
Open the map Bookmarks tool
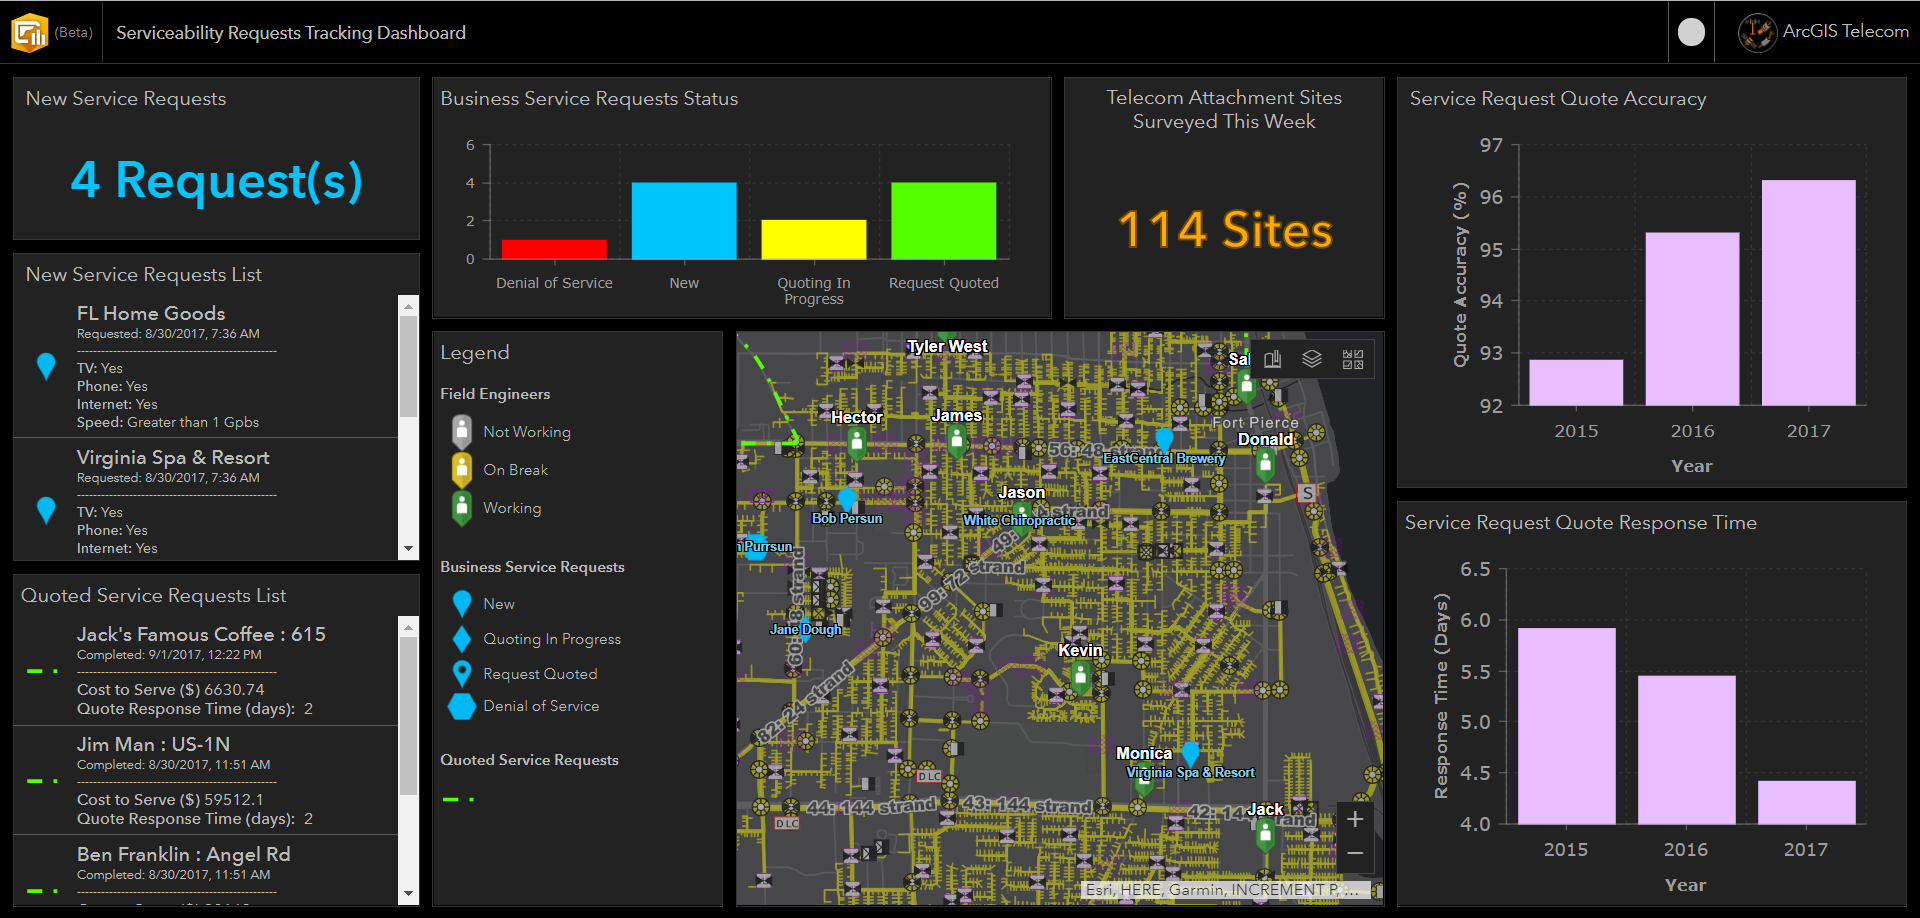1272,359
